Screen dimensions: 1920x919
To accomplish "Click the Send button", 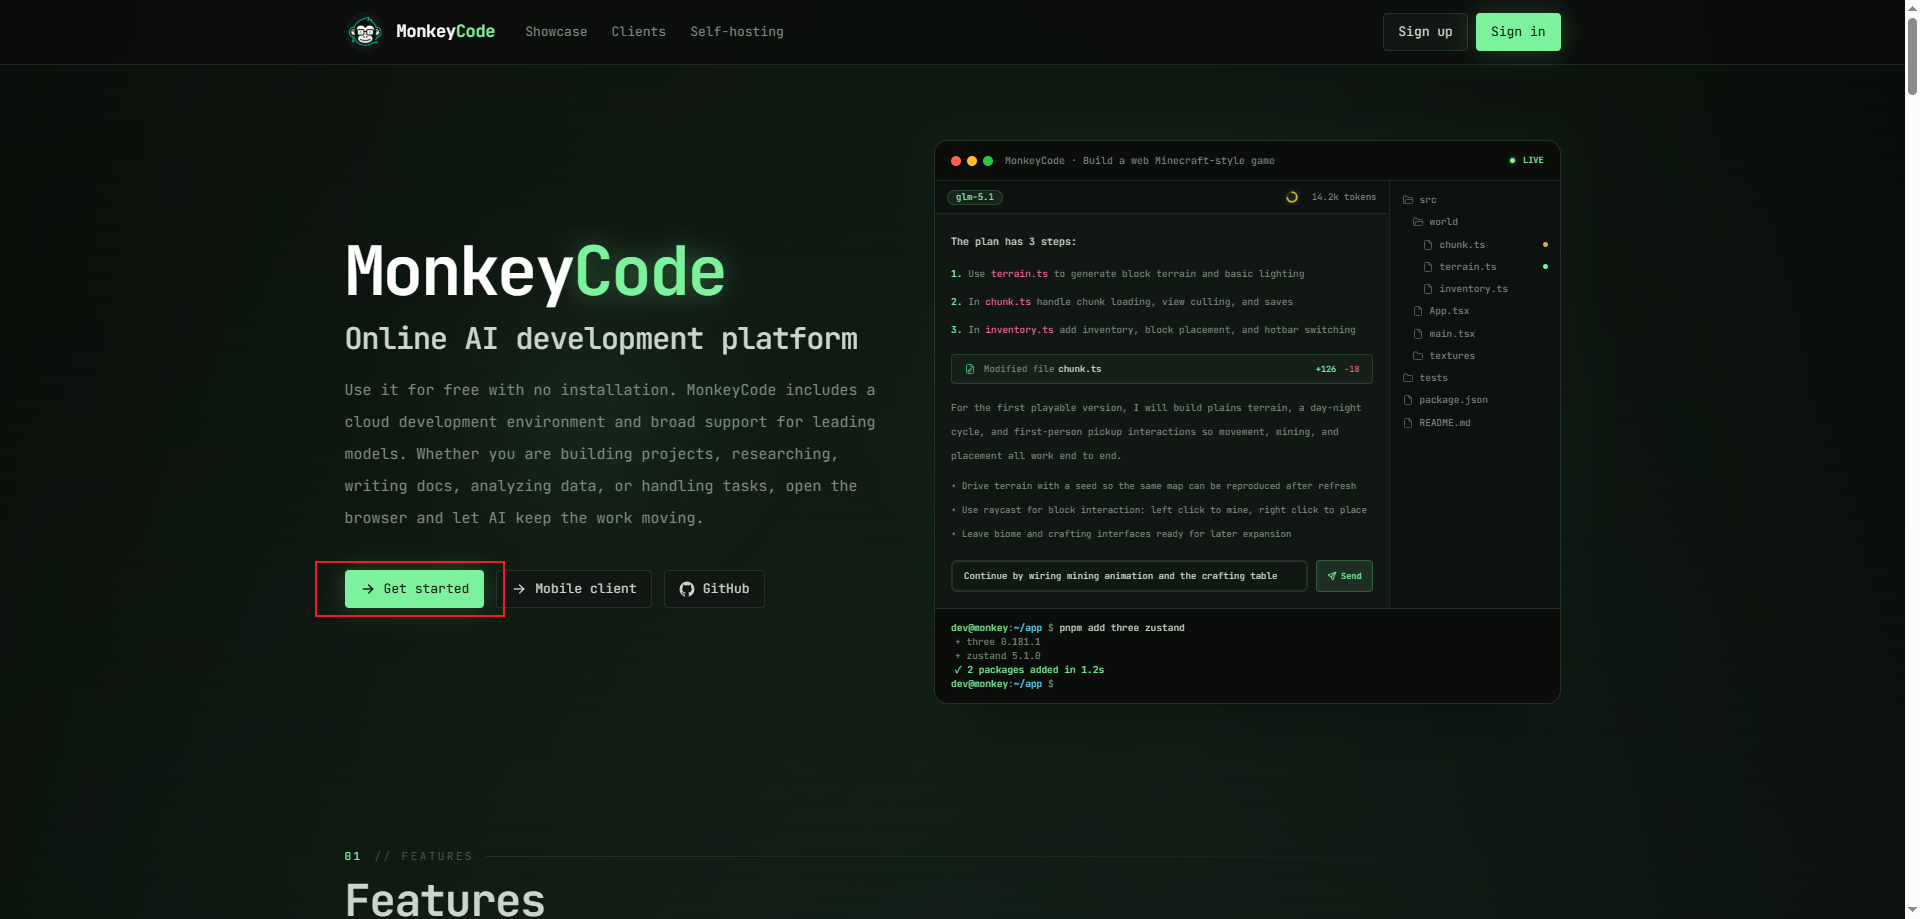I will (1344, 576).
